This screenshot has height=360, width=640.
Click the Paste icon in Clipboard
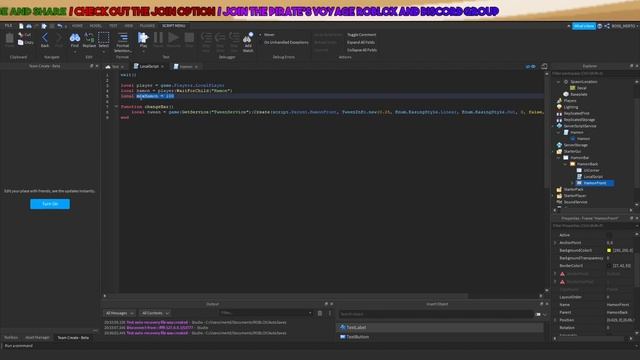tap(9, 39)
